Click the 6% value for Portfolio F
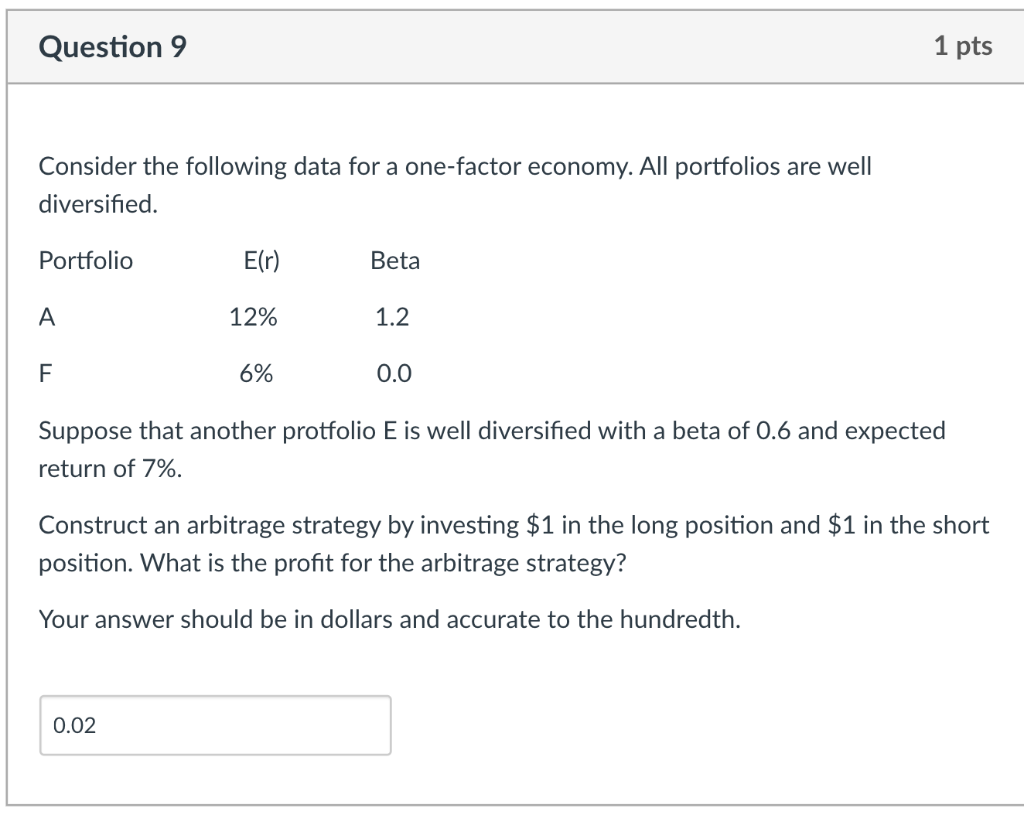Image resolution: width=1024 pixels, height=815 pixels. point(258,373)
